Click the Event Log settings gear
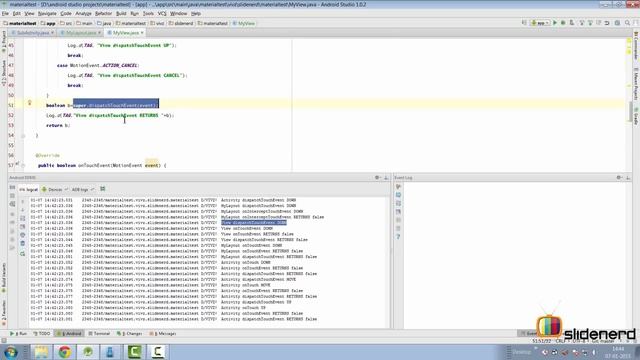The image size is (640, 360). [x=619, y=178]
